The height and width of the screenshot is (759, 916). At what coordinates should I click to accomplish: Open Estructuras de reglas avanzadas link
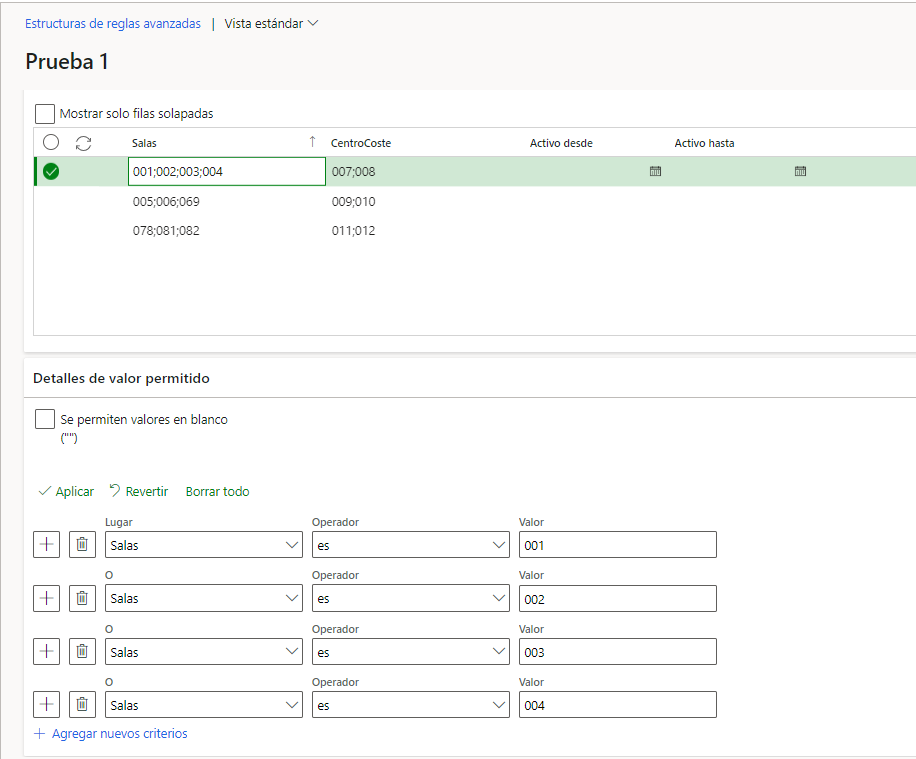point(113,23)
